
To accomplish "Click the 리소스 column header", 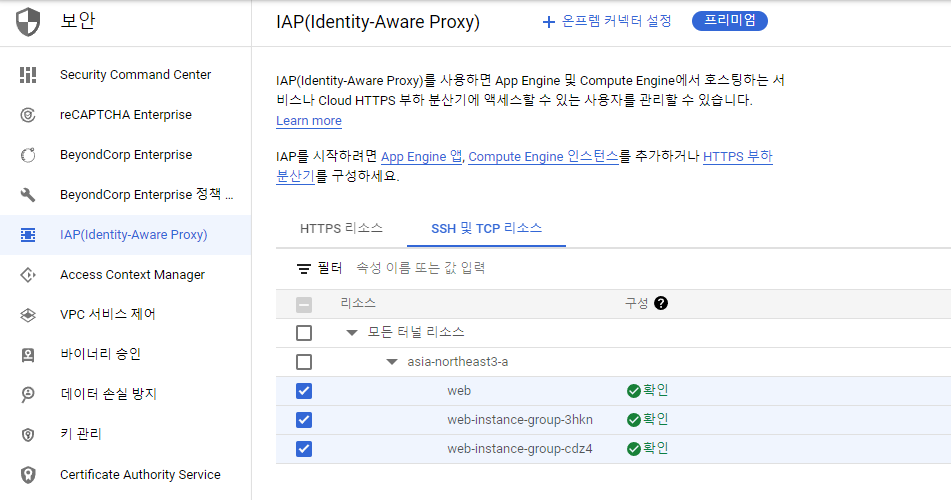I will pos(358,303).
